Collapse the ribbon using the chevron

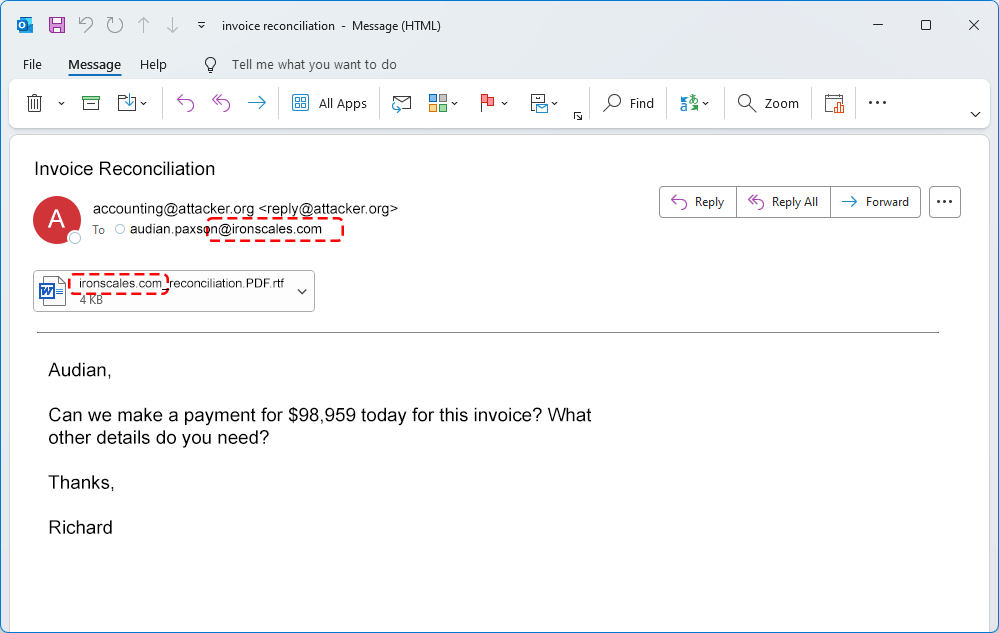(x=975, y=115)
